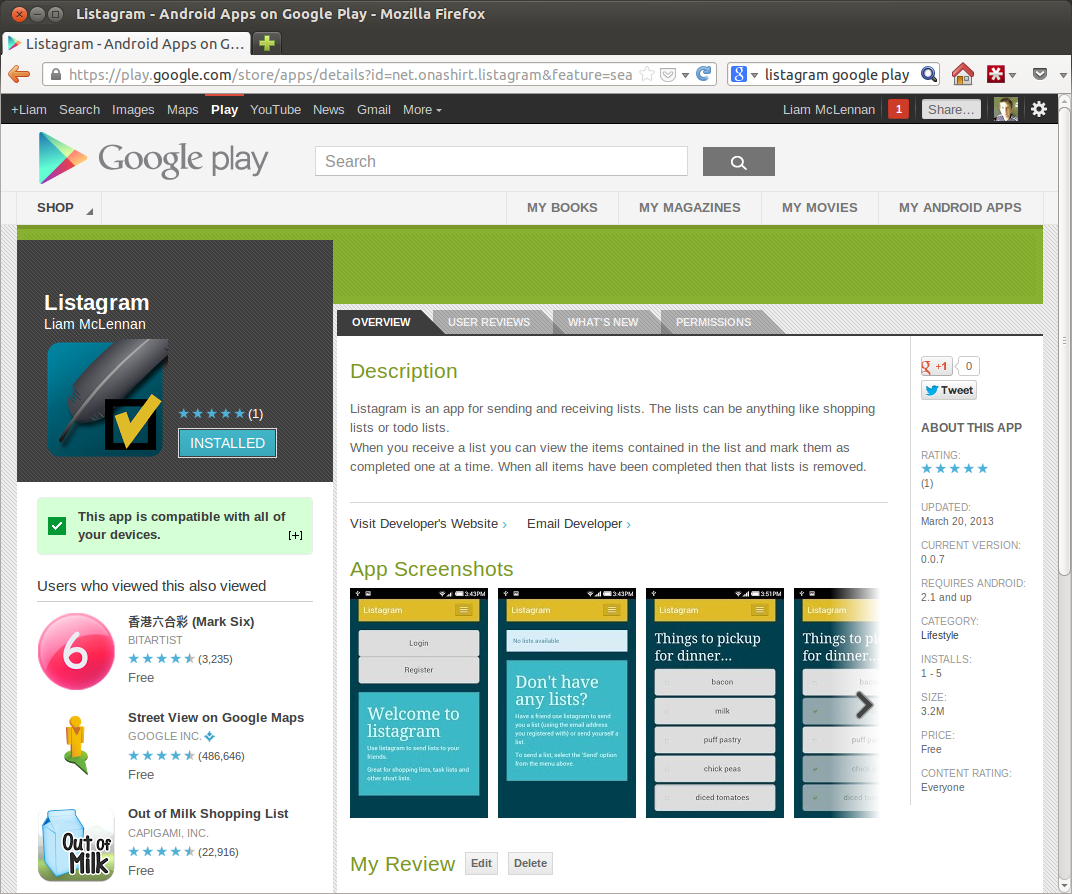Open the 'Don't have any lists?' screenshot
The height and width of the screenshot is (894, 1072).
tap(567, 703)
